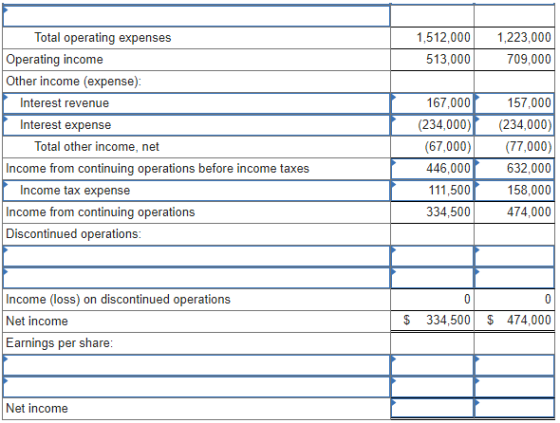560x423 pixels.
Task: Select the Other income (expense): heading
Action: click(x=74, y=81)
